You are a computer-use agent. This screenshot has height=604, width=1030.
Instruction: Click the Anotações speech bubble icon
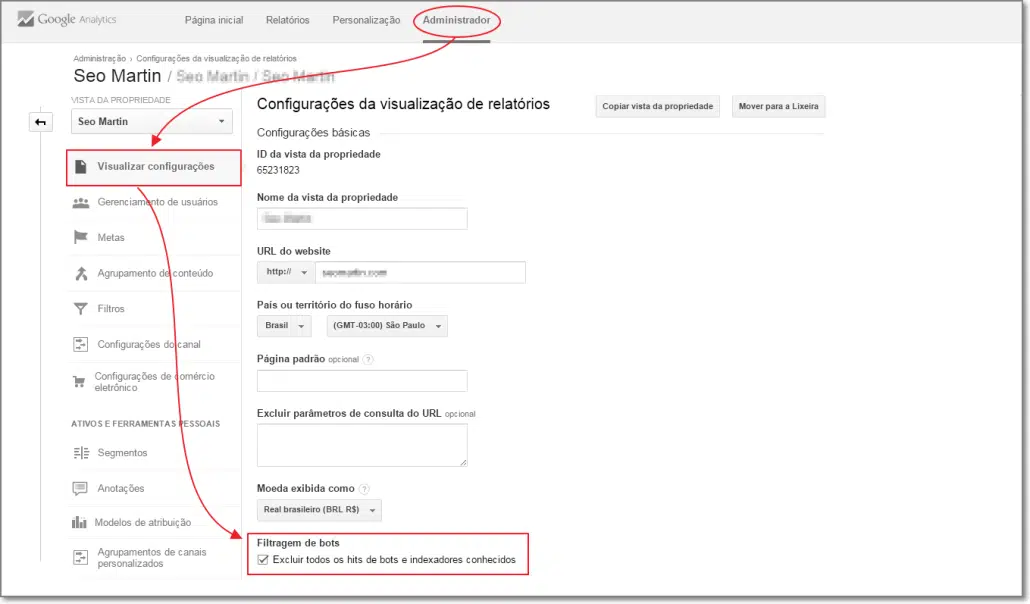click(x=81, y=488)
